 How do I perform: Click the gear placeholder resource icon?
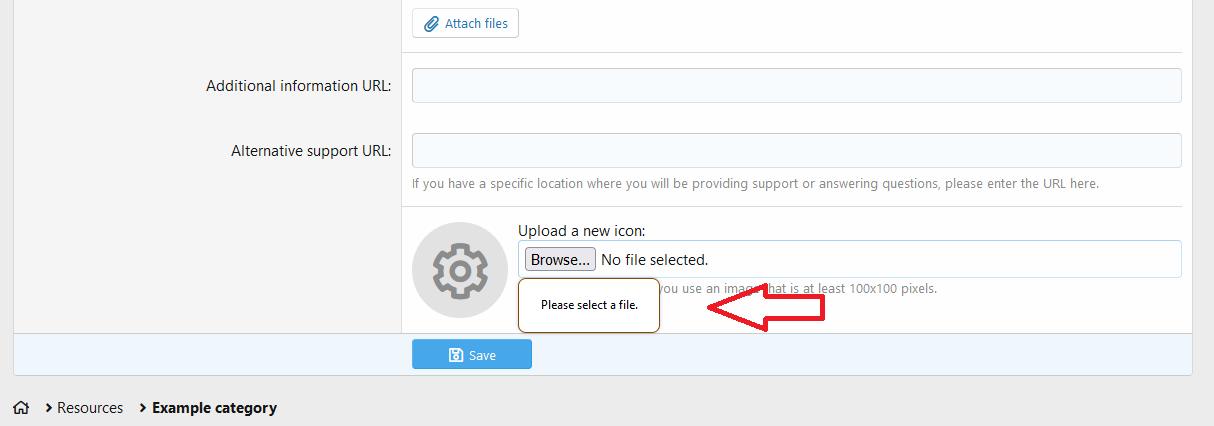[459, 270]
